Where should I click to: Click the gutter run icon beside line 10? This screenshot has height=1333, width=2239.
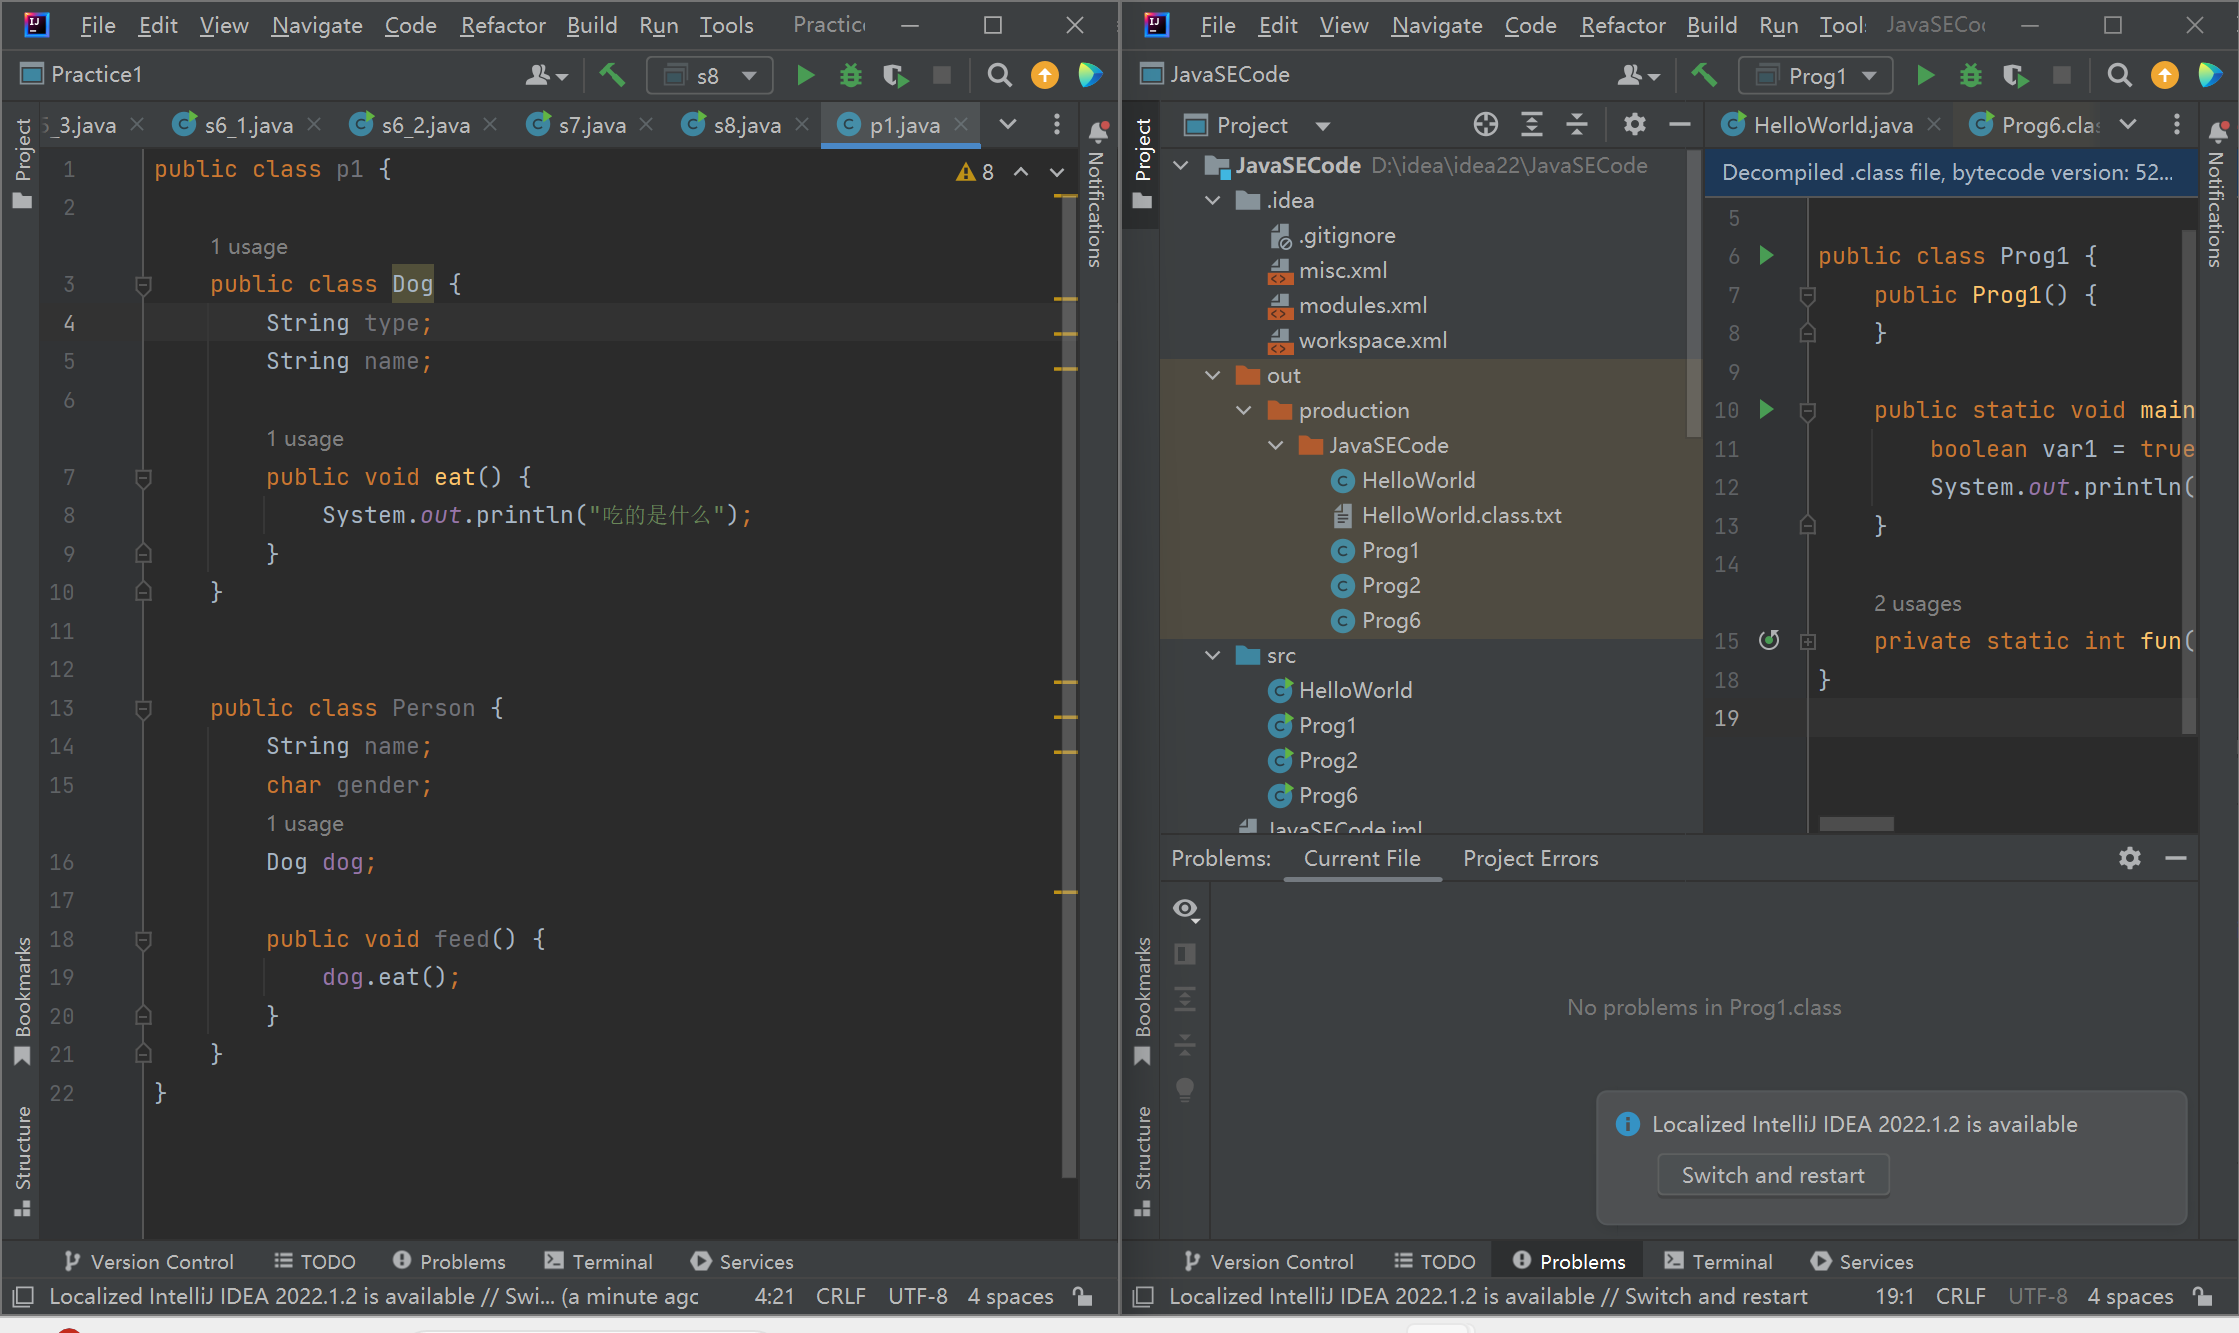tap(1766, 410)
